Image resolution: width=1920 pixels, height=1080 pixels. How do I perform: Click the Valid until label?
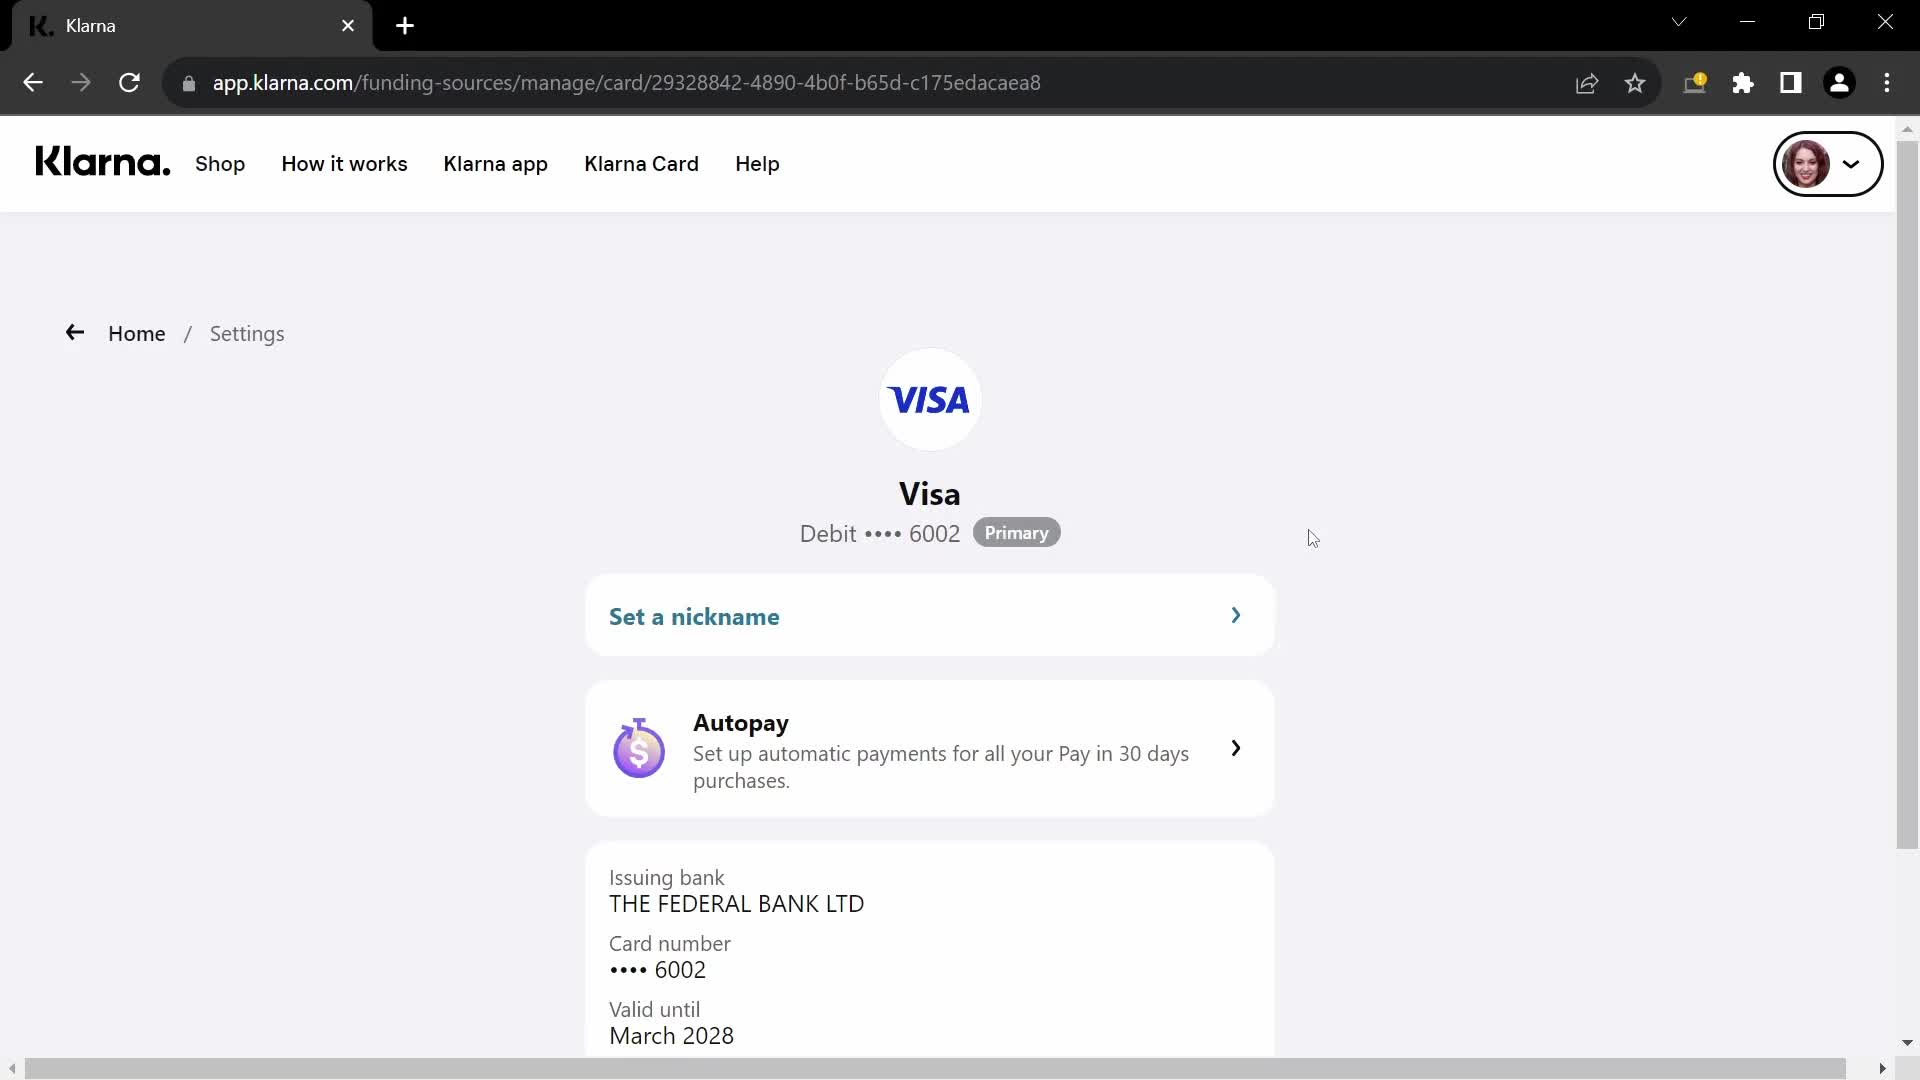point(654,1010)
